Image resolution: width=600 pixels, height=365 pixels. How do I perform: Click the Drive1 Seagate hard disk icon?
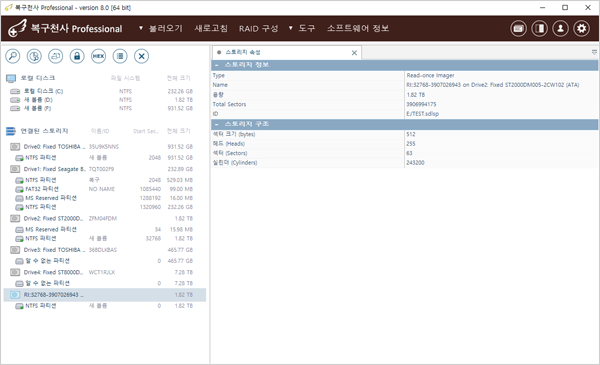pyautogui.click(x=15, y=169)
